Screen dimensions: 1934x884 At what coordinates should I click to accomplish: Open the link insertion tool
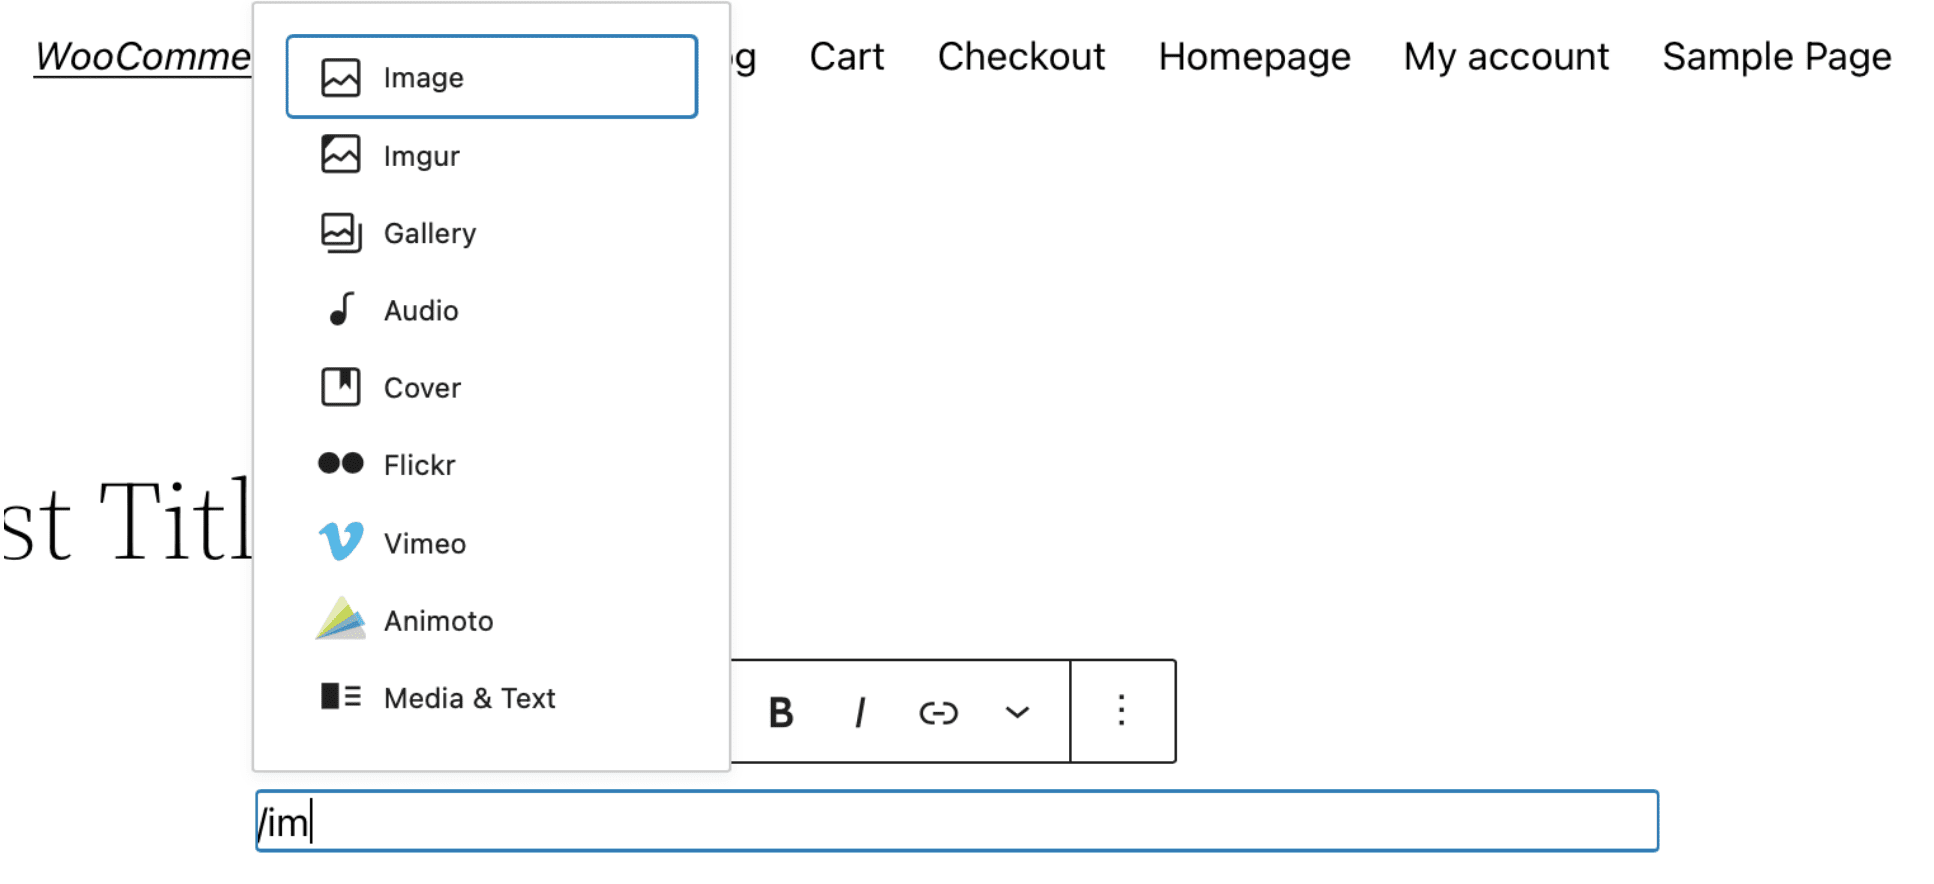pyautogui.click(x=937, y=711)
